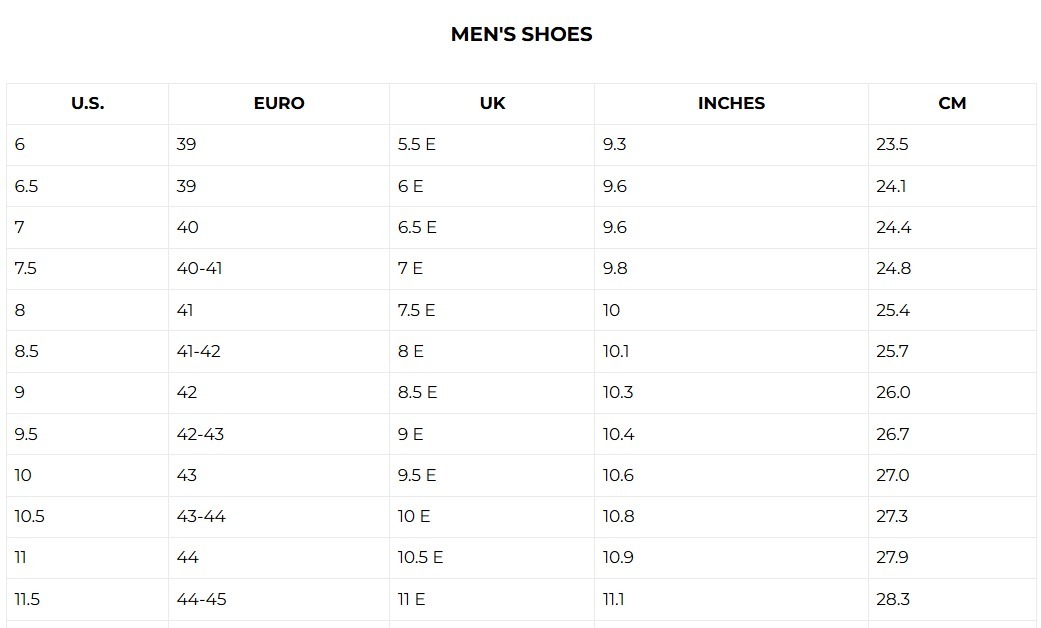Screen dimensions: 1041x628
Task: Select the INCHES column header
Action: pyautogui.click(x=731, y=103)
